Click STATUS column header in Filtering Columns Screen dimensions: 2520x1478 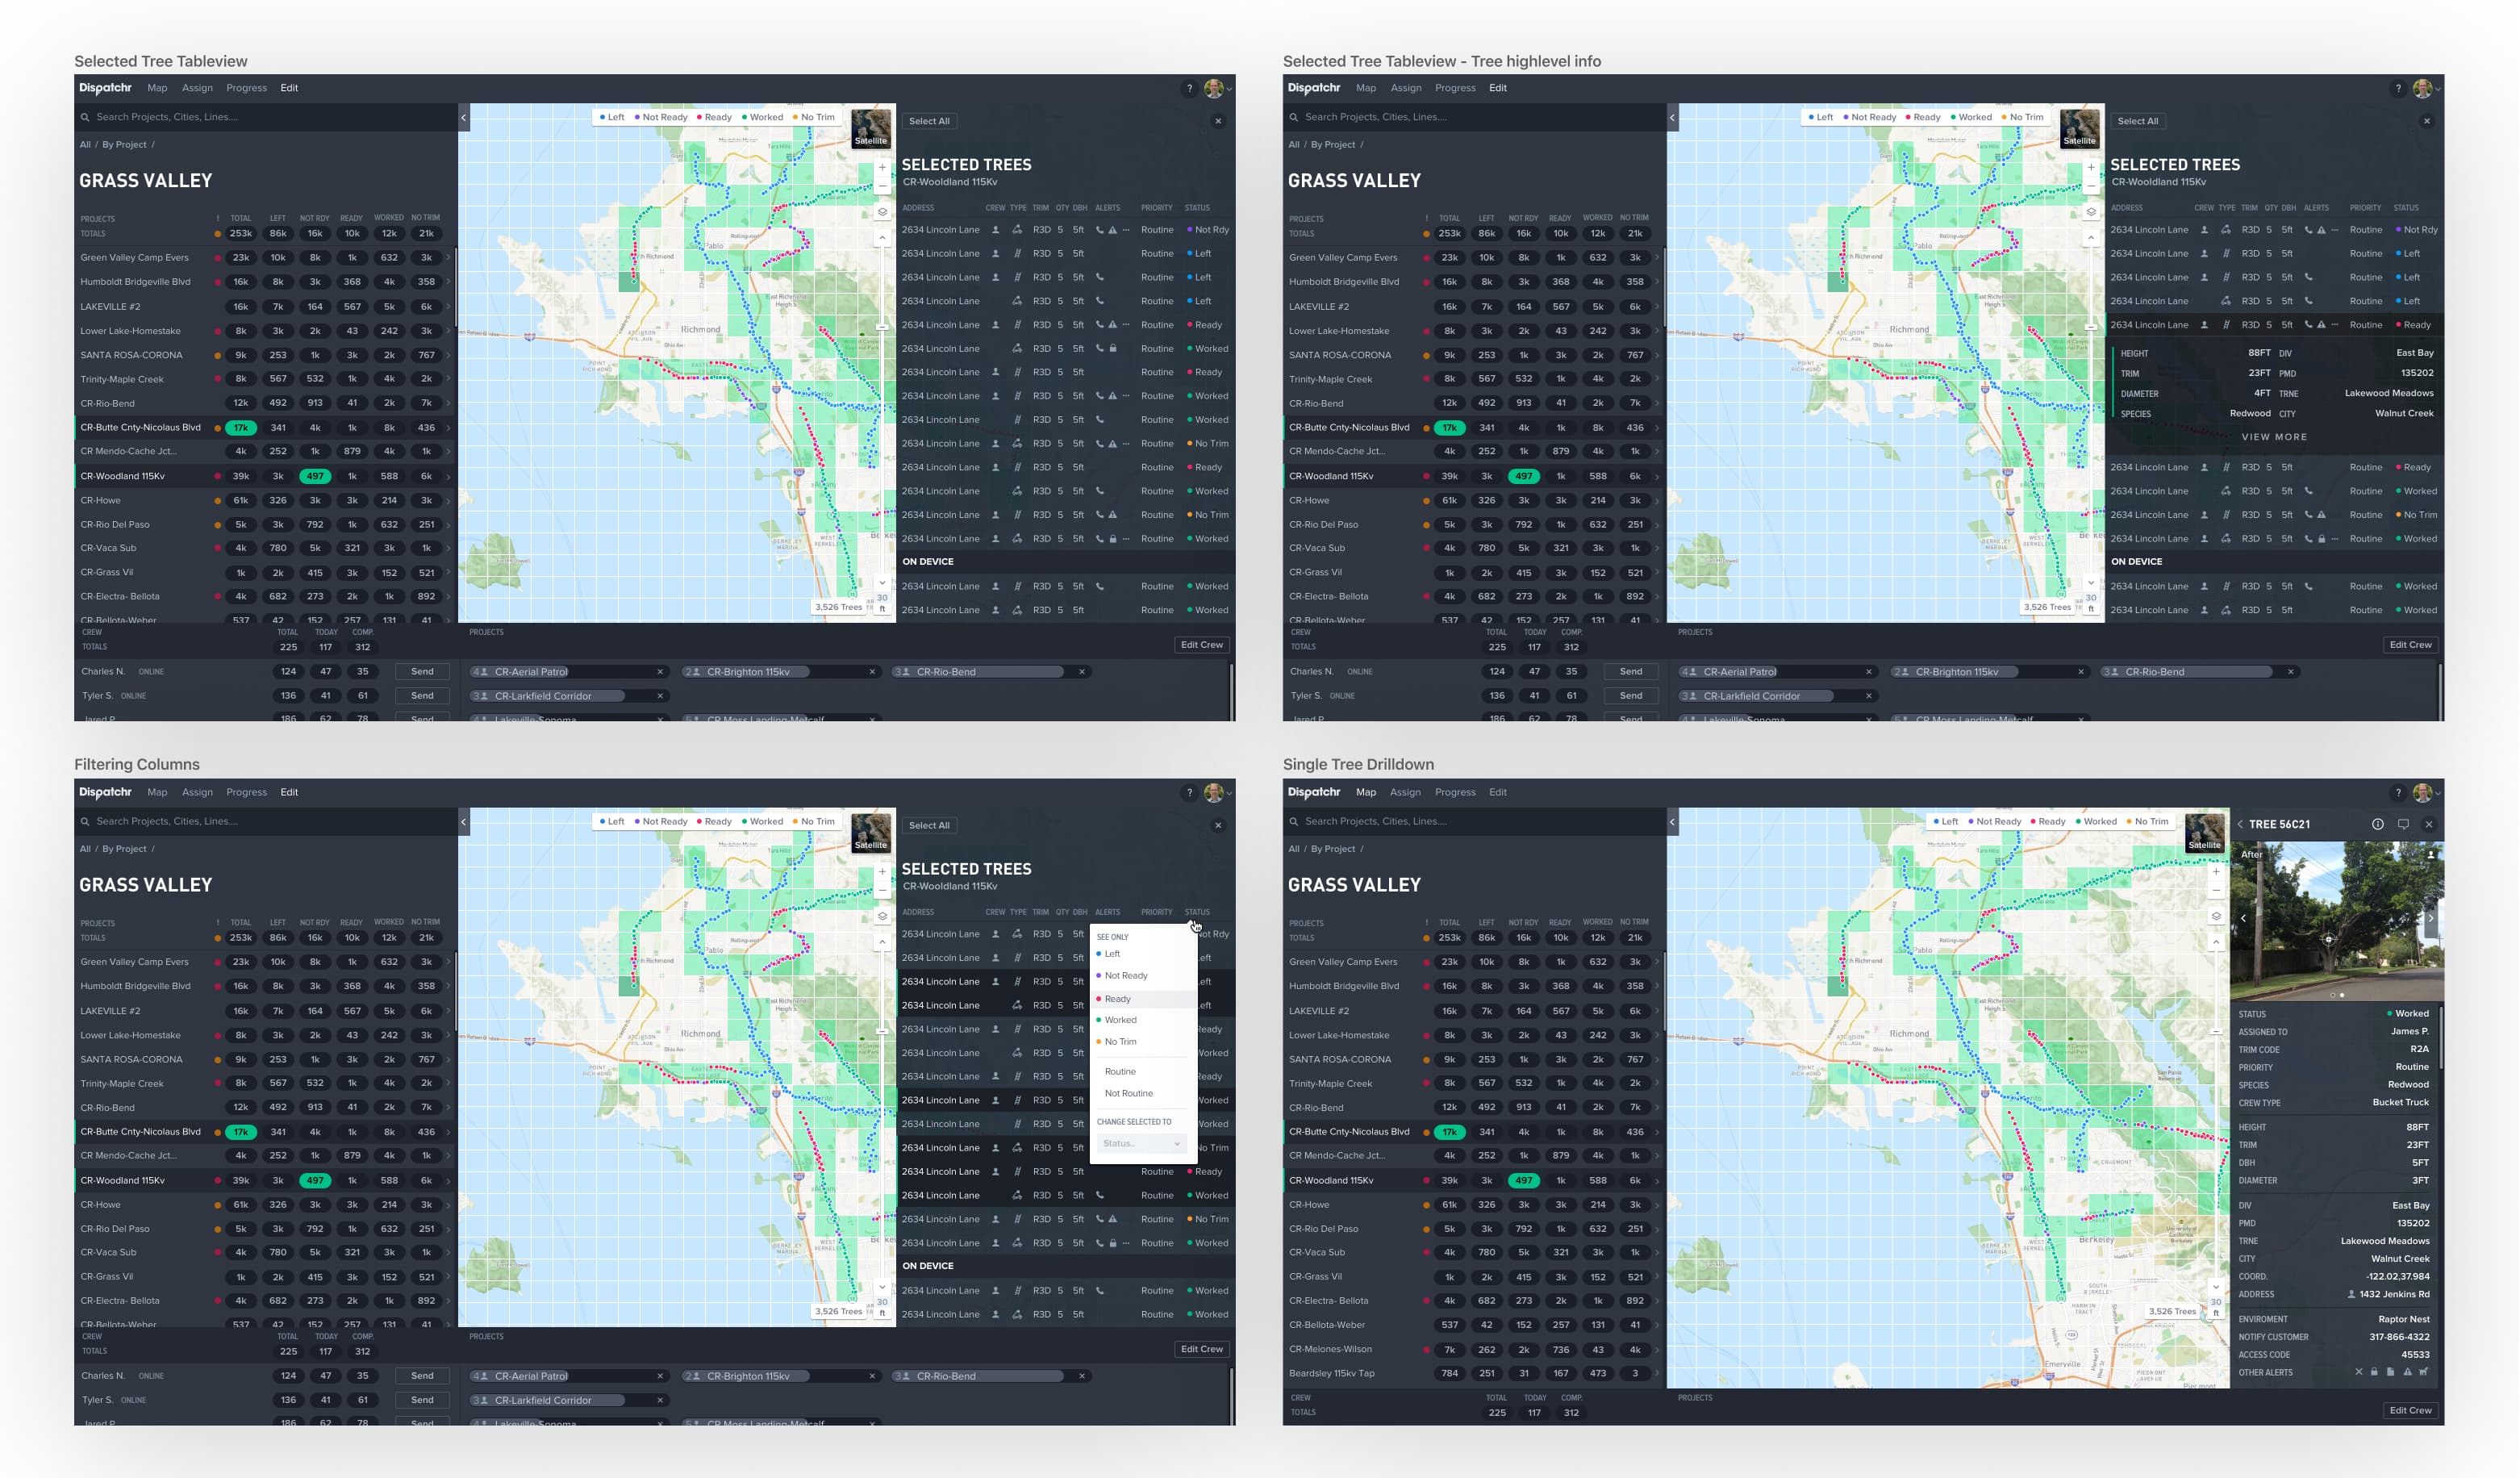pyautogui.click(x=1197, y=912)
